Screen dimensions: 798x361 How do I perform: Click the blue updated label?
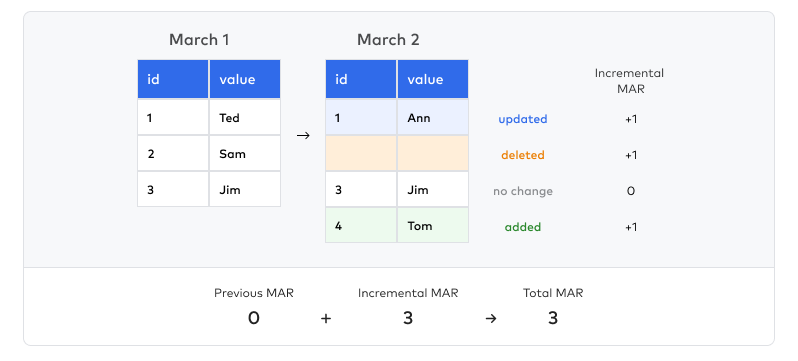click(523, 119)
